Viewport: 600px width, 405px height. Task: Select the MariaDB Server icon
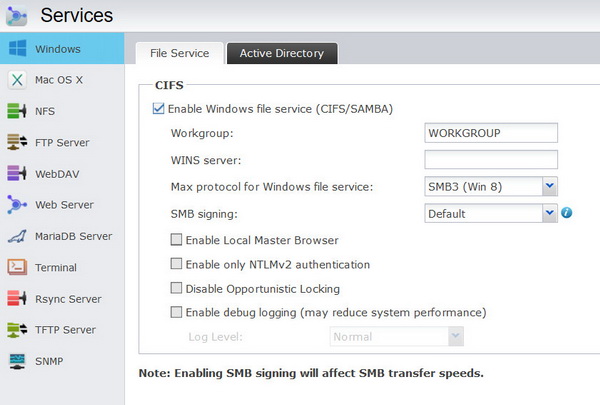coord(17,236)
